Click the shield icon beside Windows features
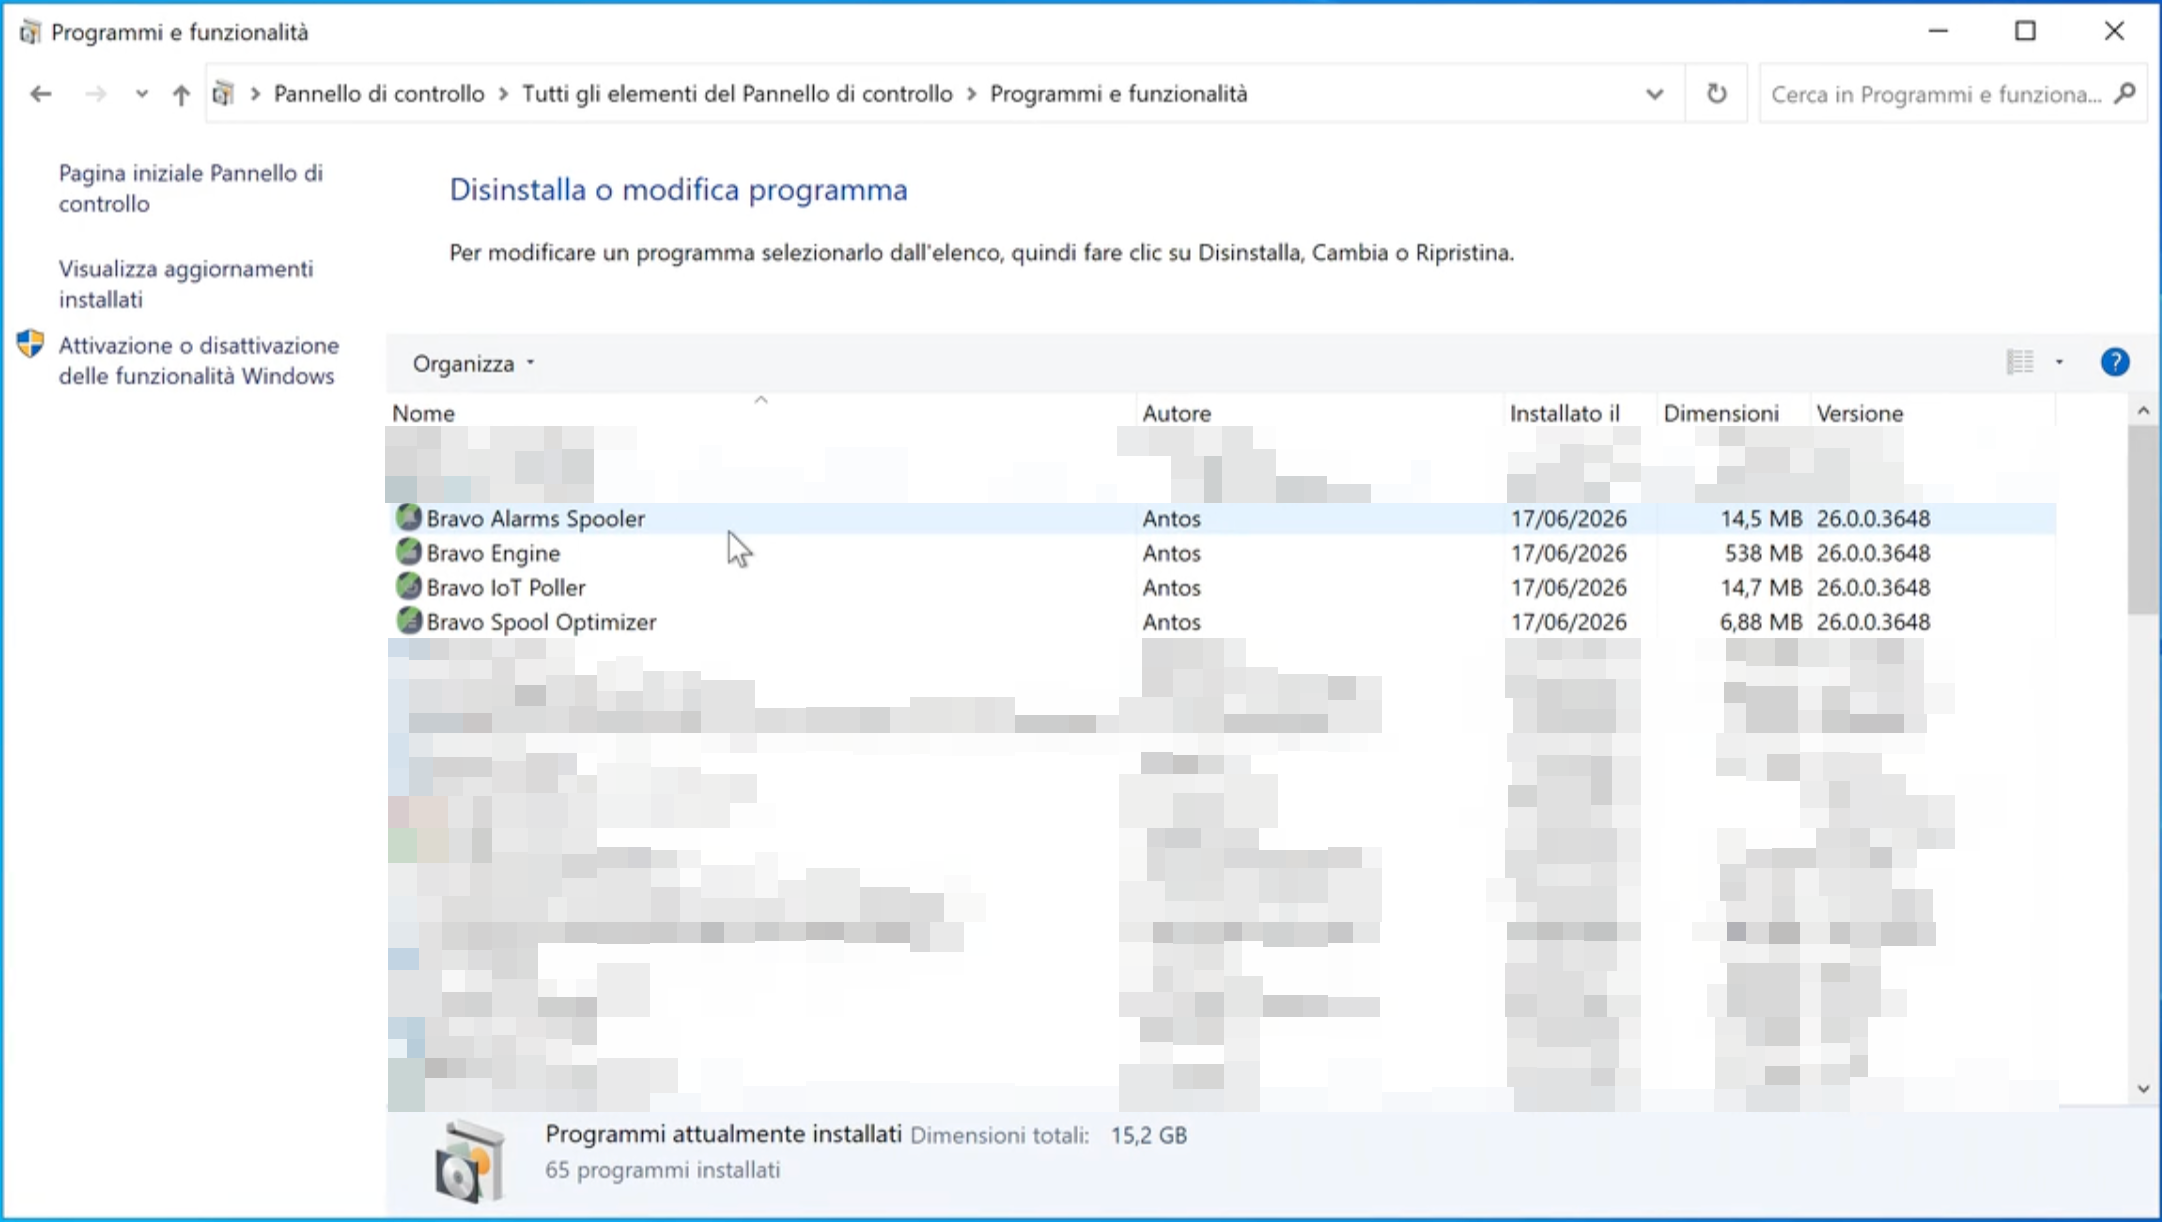 click(x=31, y=344)
